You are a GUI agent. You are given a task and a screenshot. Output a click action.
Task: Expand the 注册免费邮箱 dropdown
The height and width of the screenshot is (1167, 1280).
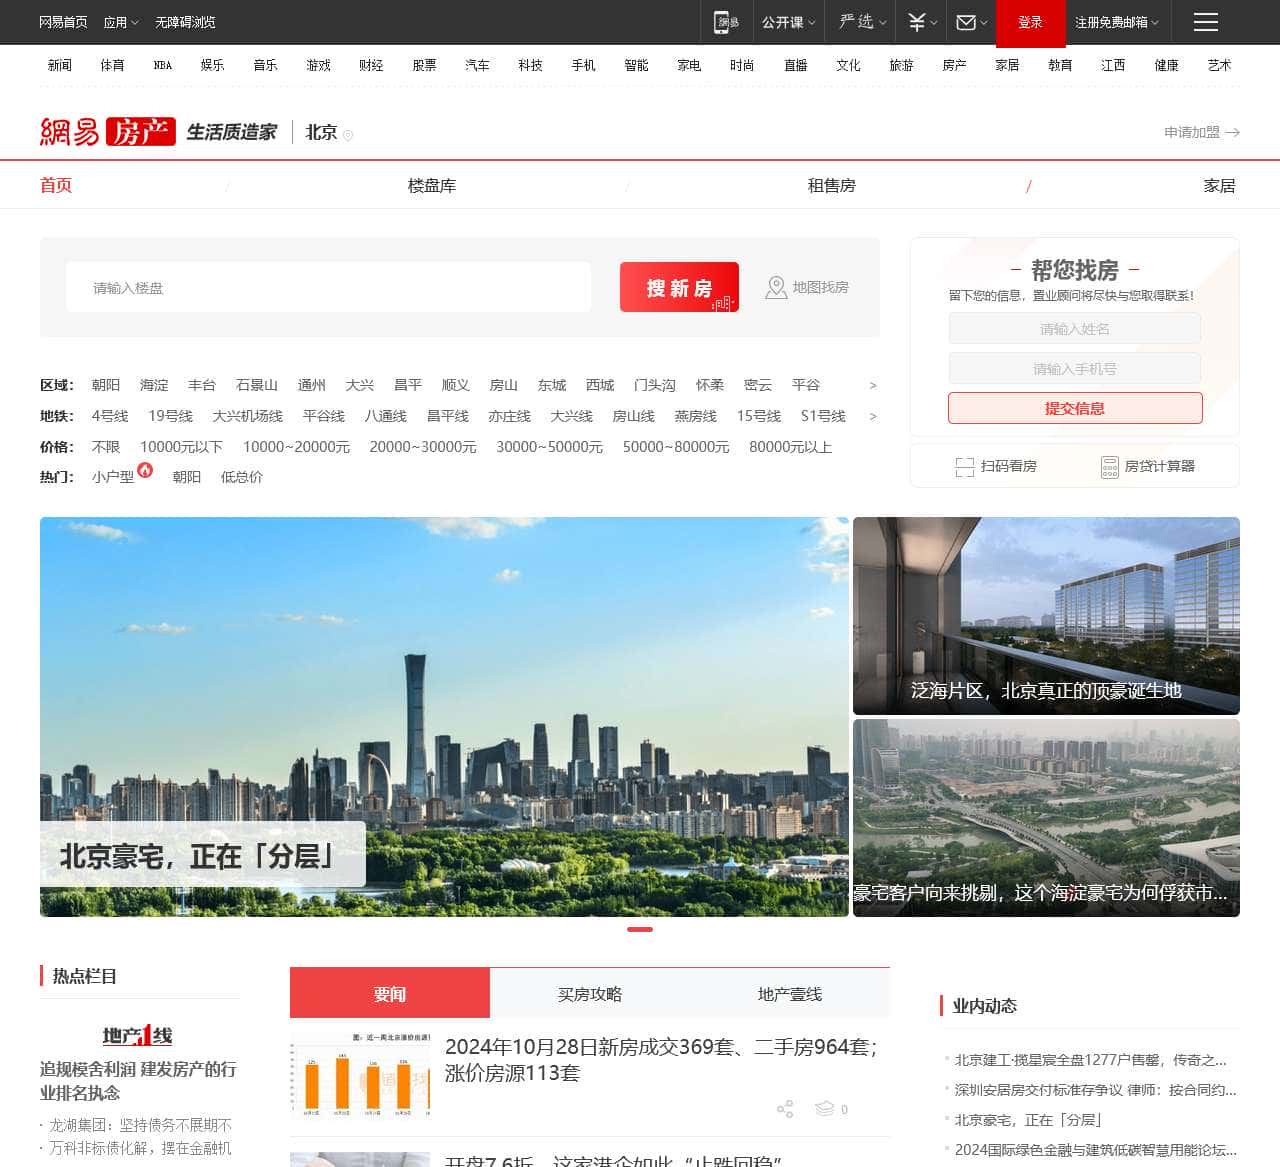coord(1117,22)
